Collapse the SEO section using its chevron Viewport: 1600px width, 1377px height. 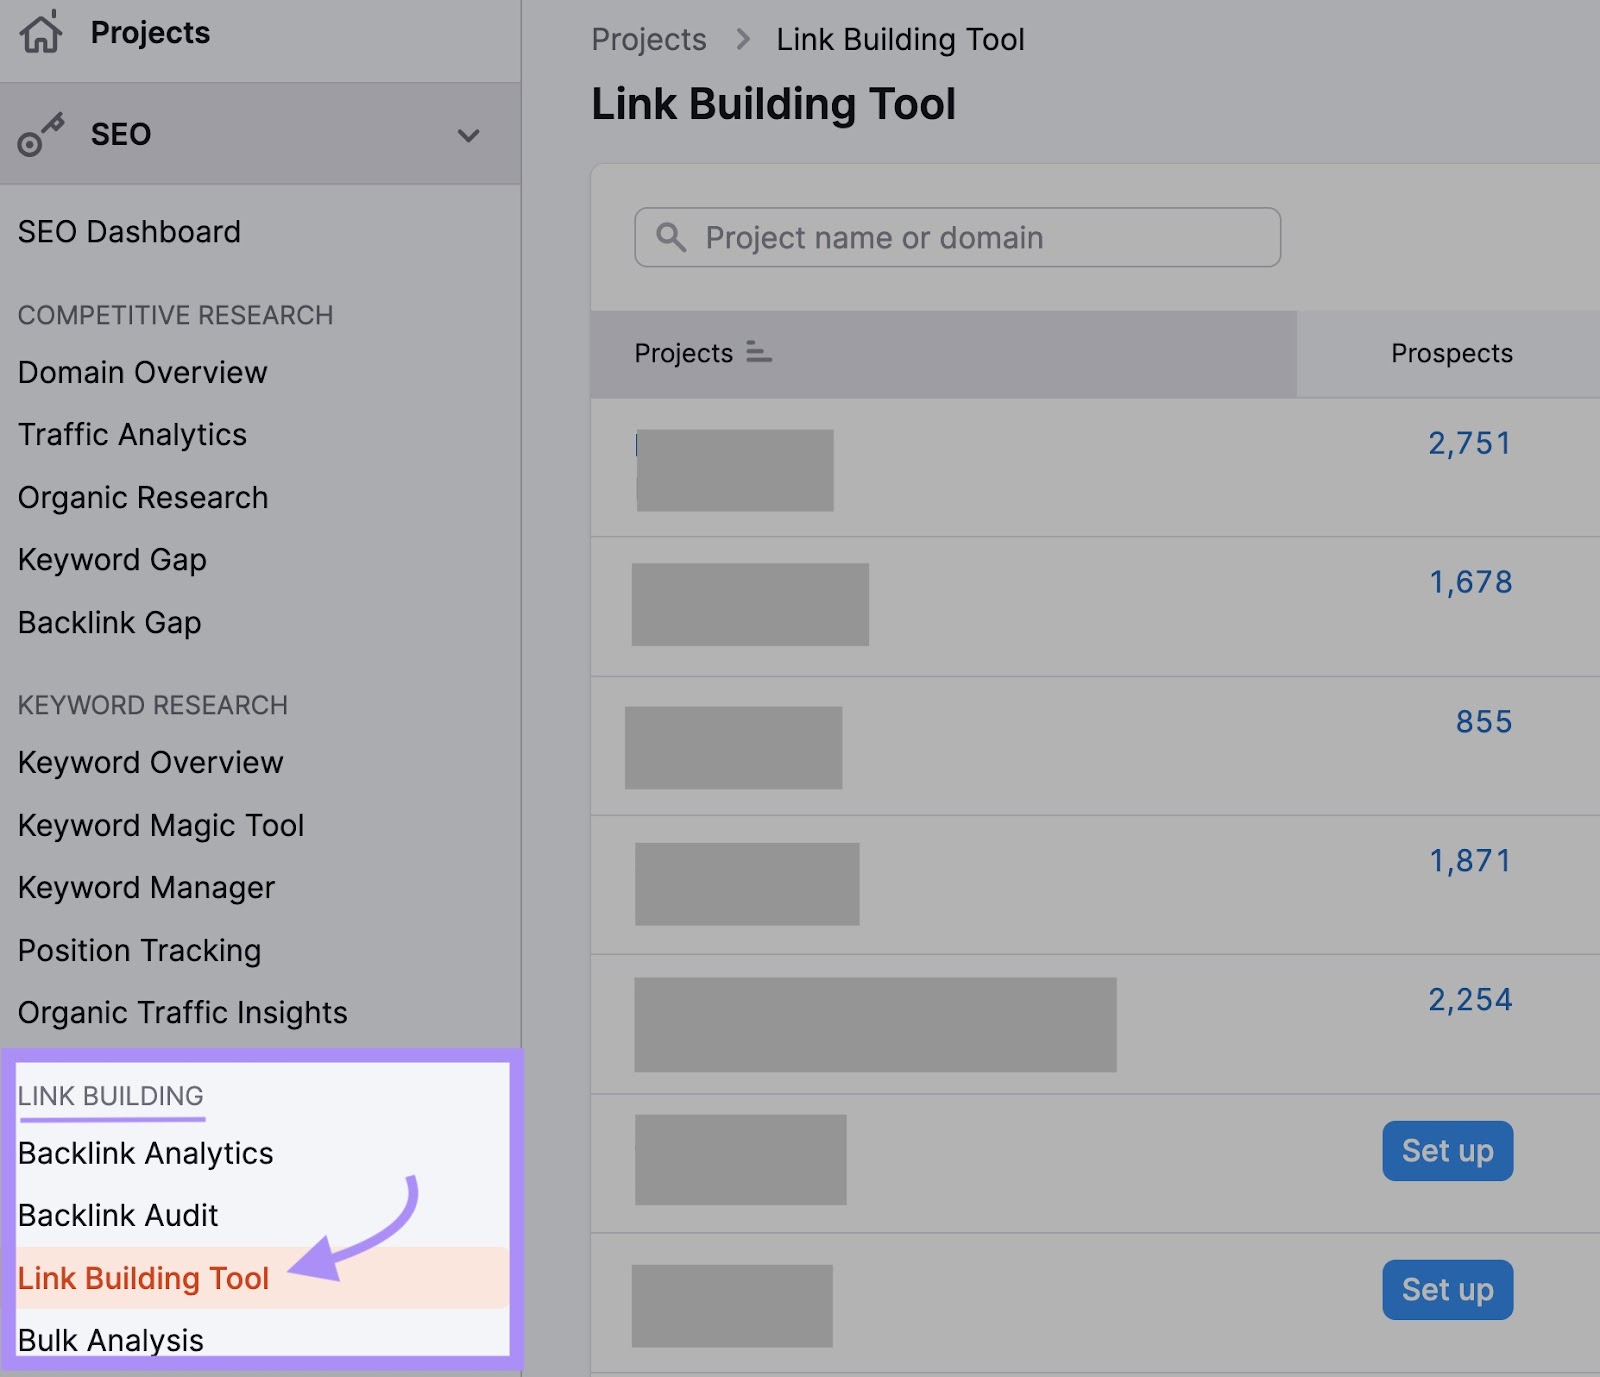pos(469,134)
